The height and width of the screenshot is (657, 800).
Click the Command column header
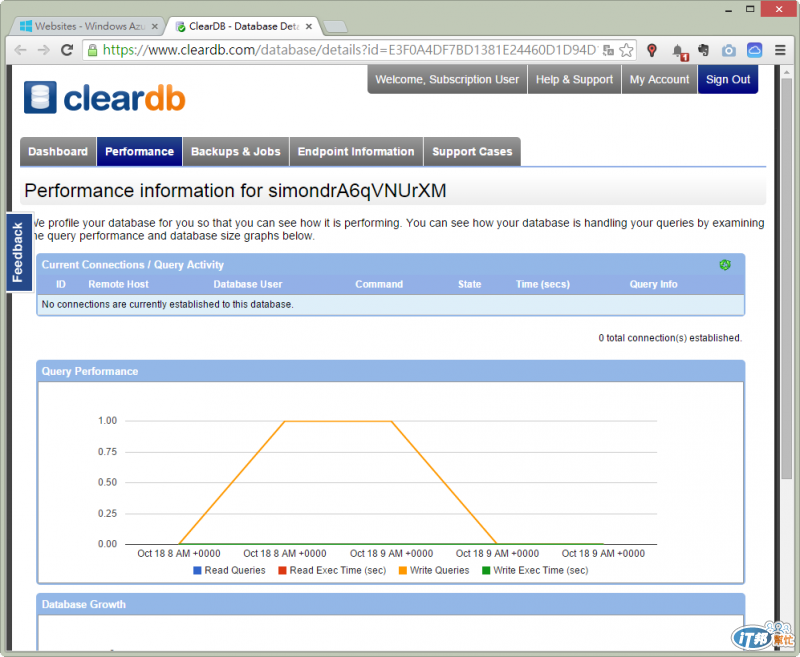click(x=379, y=285)
